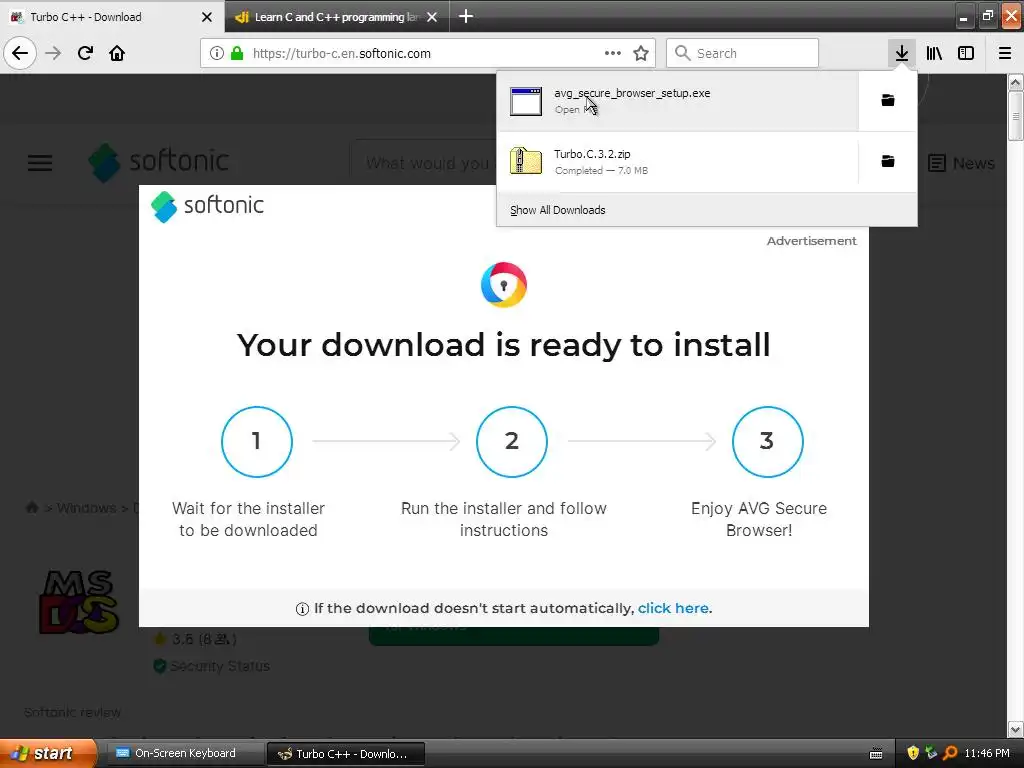Open the browser Home page

click(117, 53)
